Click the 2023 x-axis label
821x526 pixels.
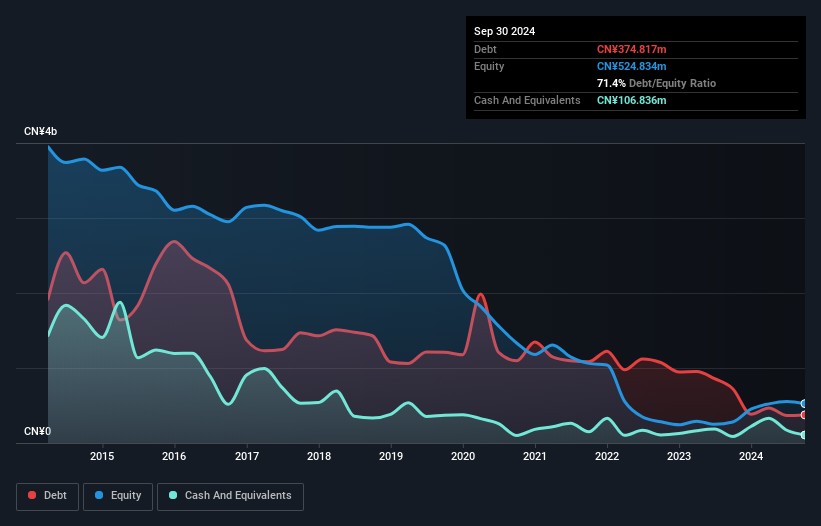click(679, 456)
